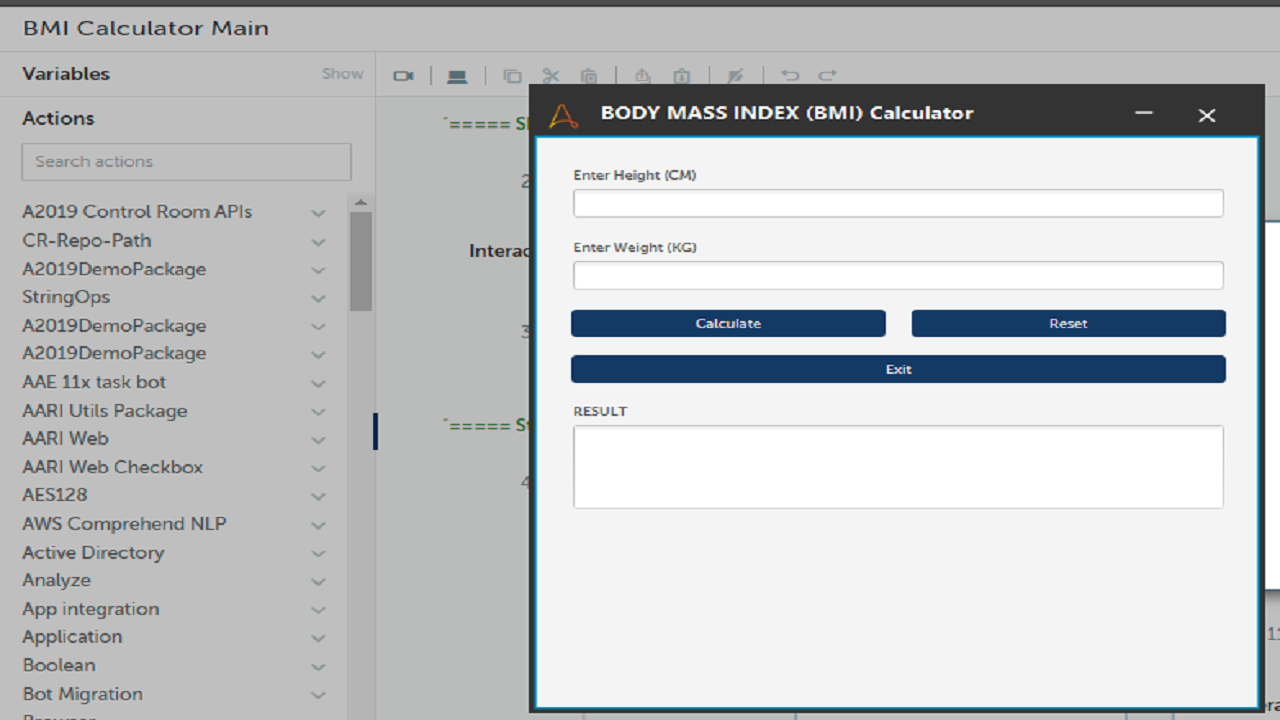Select 'Bot Migration' action
This screenshot has width=1280, height=720.
tap(82, 694)
